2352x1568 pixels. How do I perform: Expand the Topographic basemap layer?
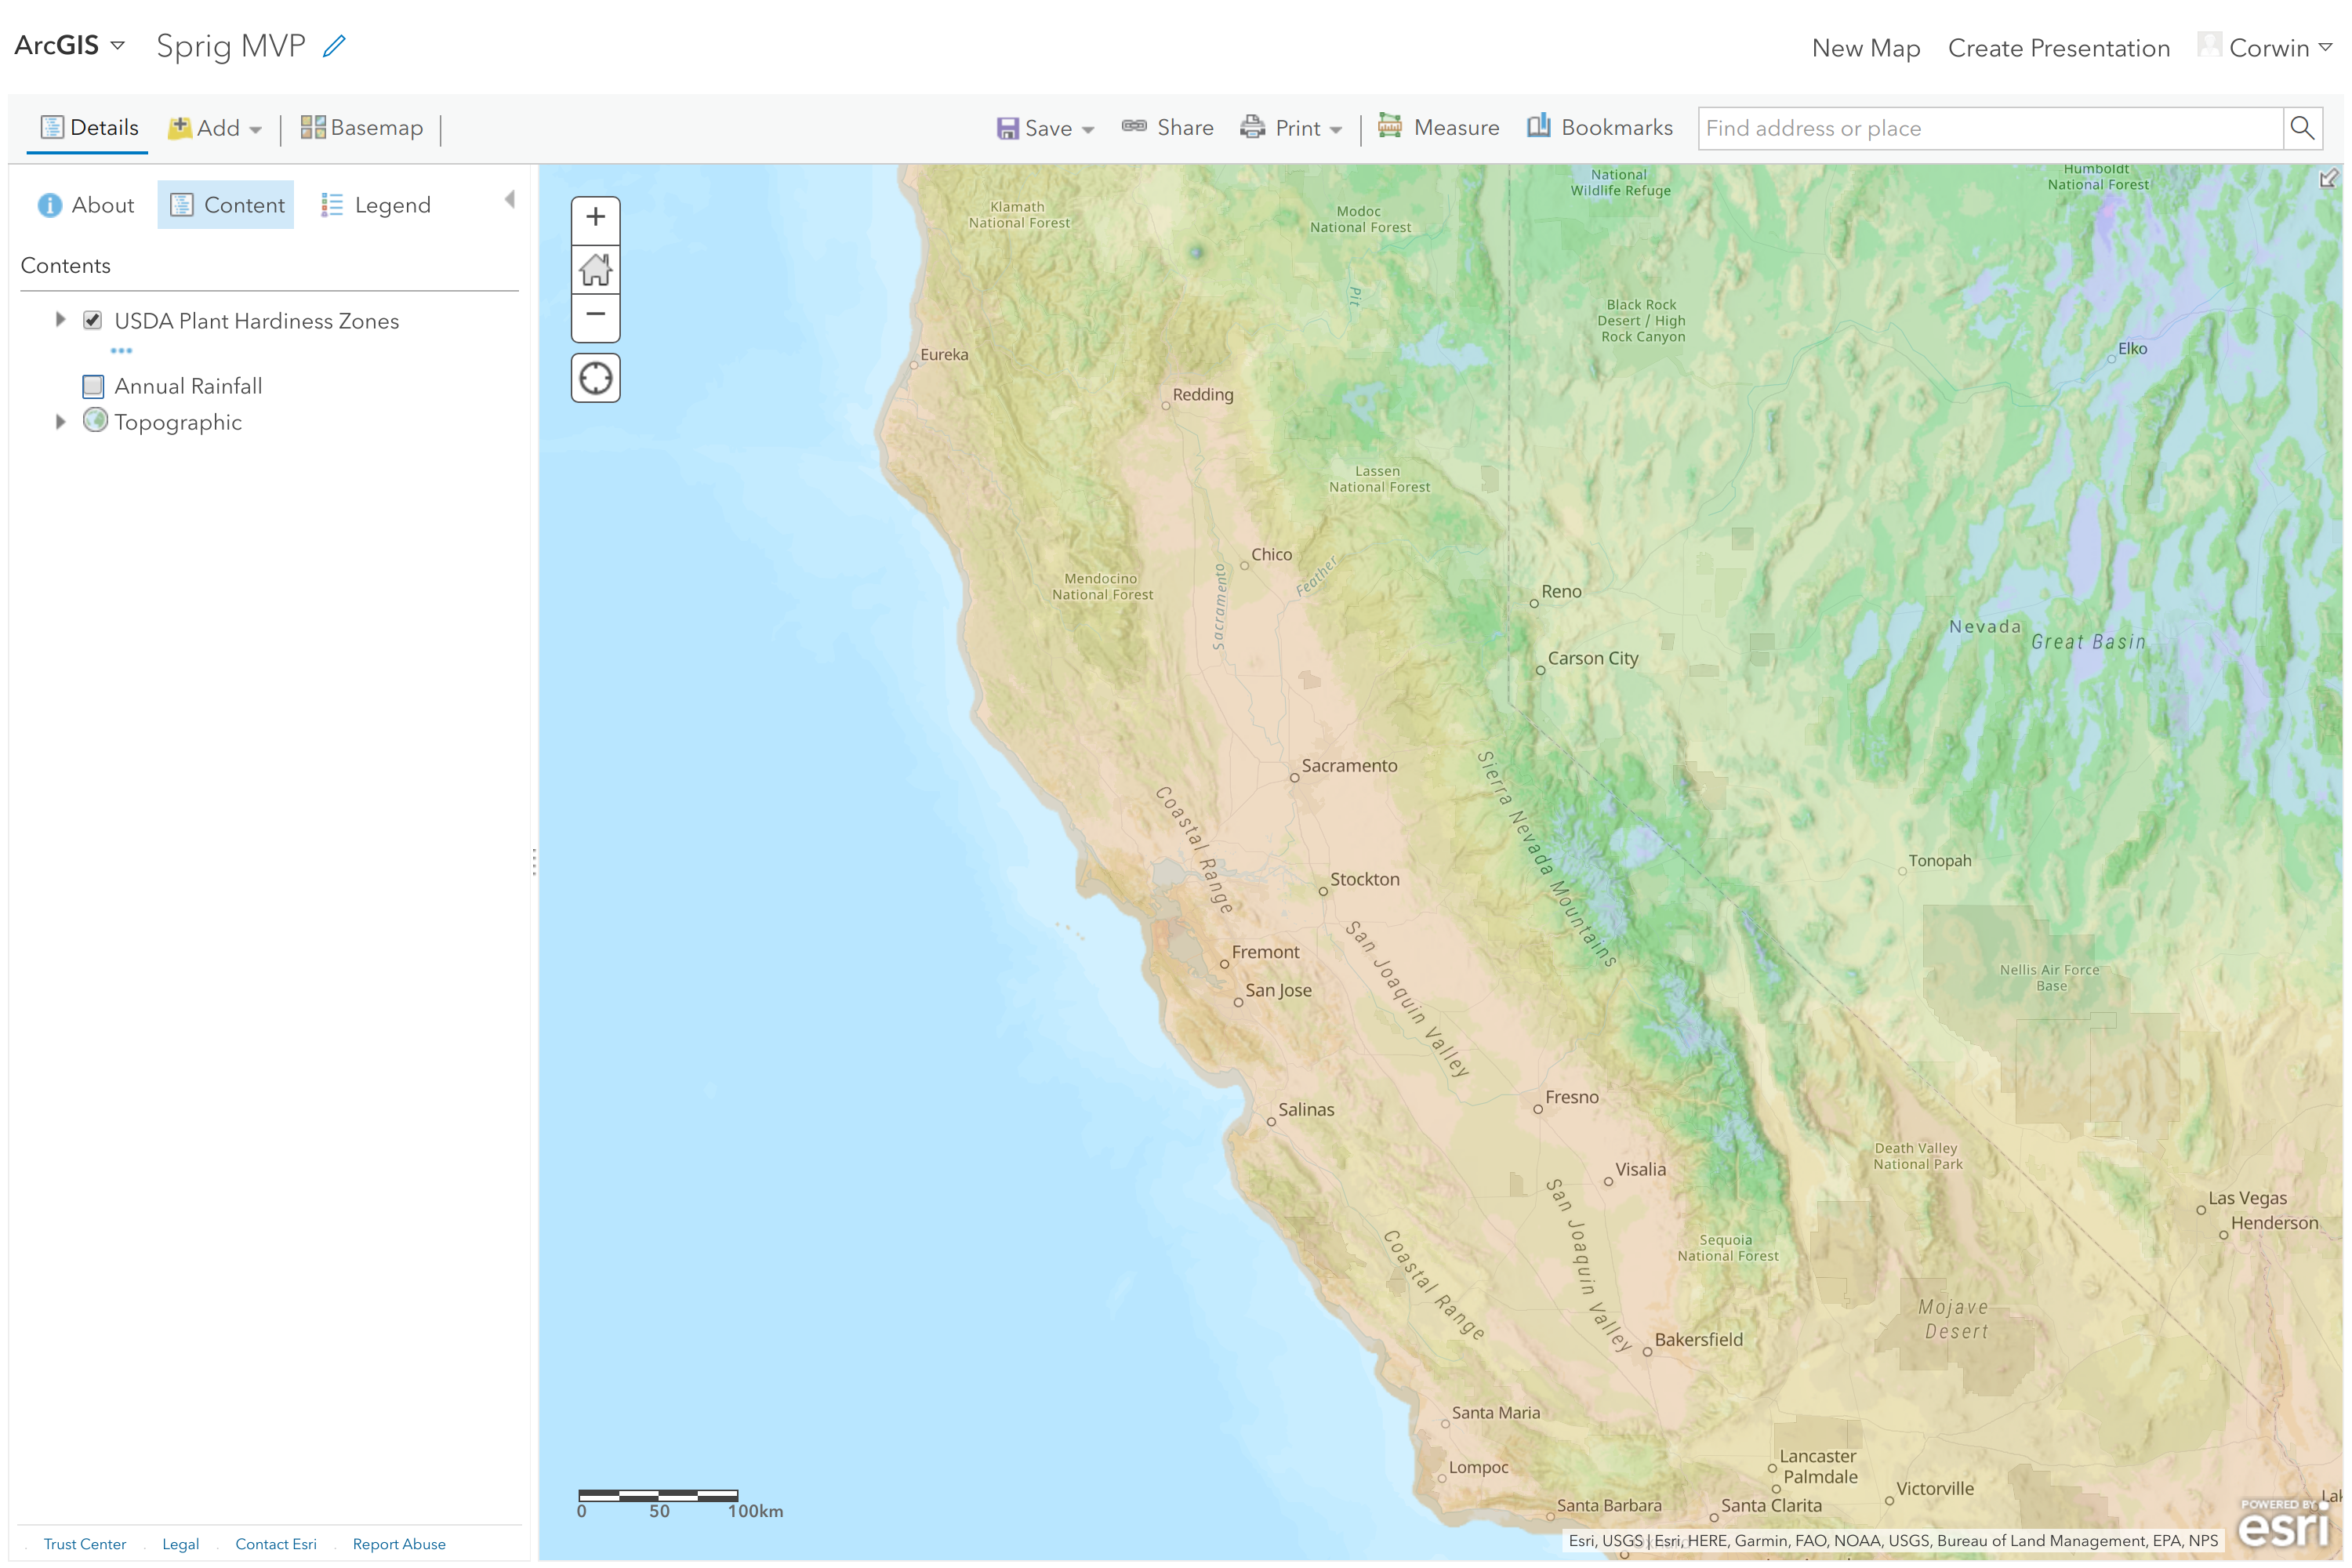pos(60,422)
